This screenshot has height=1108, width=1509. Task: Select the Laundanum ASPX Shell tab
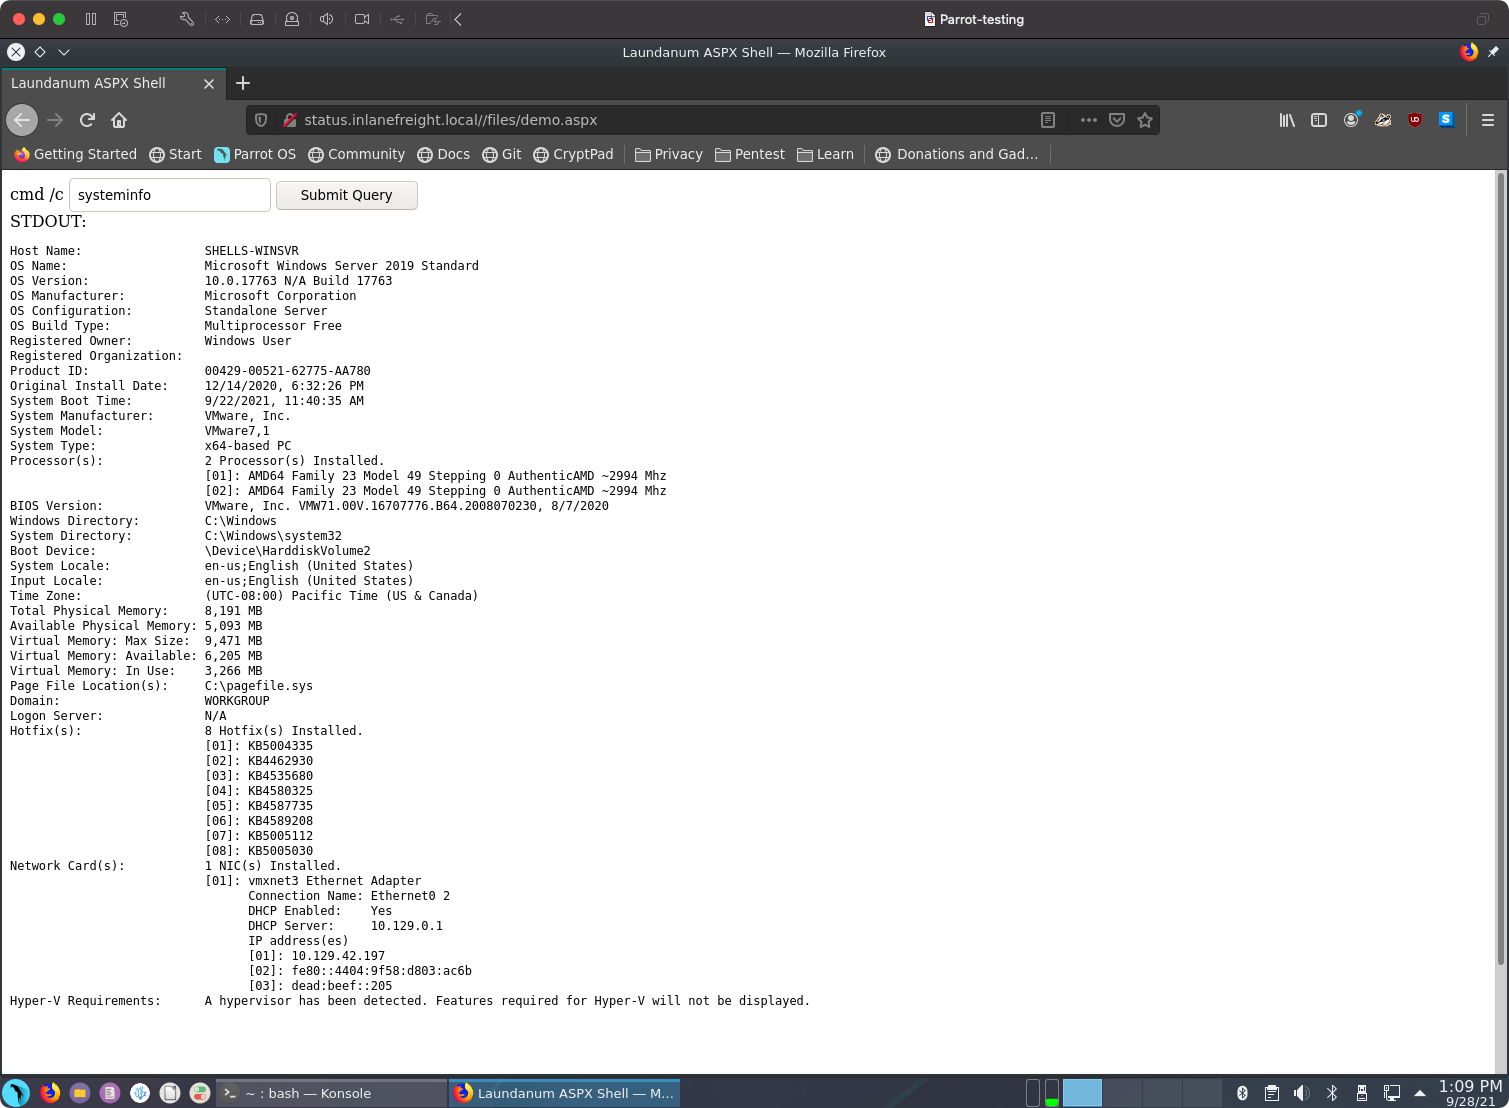[113, 84]
